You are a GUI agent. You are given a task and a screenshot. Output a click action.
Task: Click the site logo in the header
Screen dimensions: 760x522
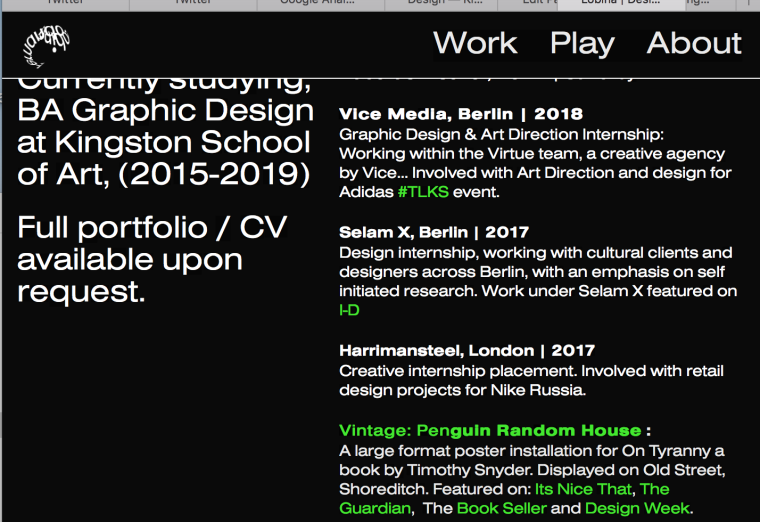point(47,43)
